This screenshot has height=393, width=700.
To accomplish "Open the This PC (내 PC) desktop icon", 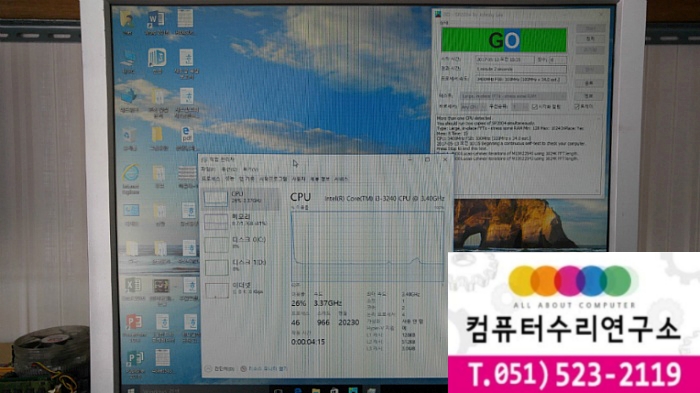I will pyautogui.click(x=129, y=61).
